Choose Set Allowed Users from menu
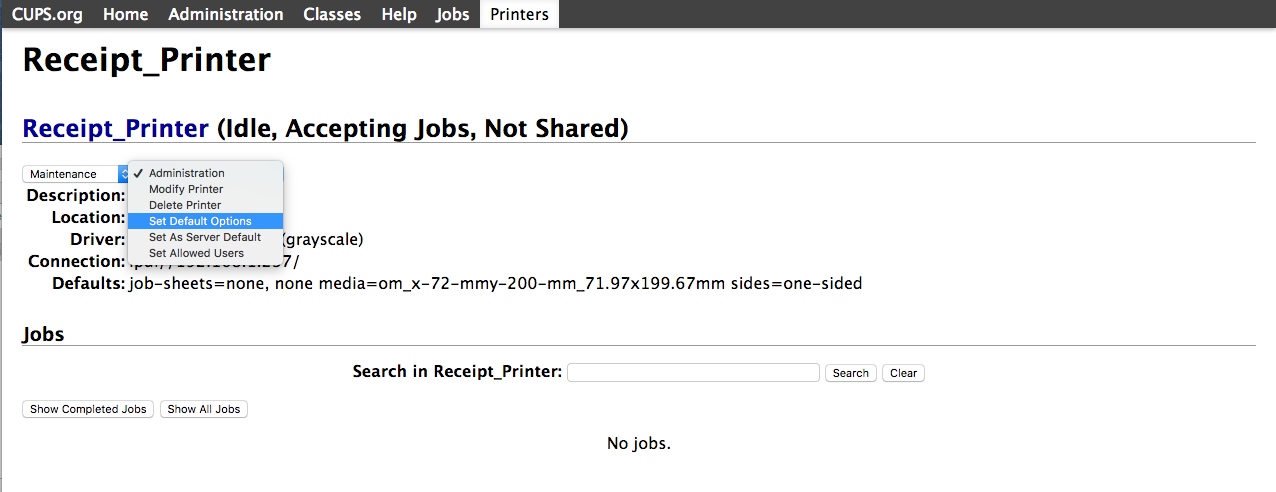The image size is (1276, 492). 196,253
